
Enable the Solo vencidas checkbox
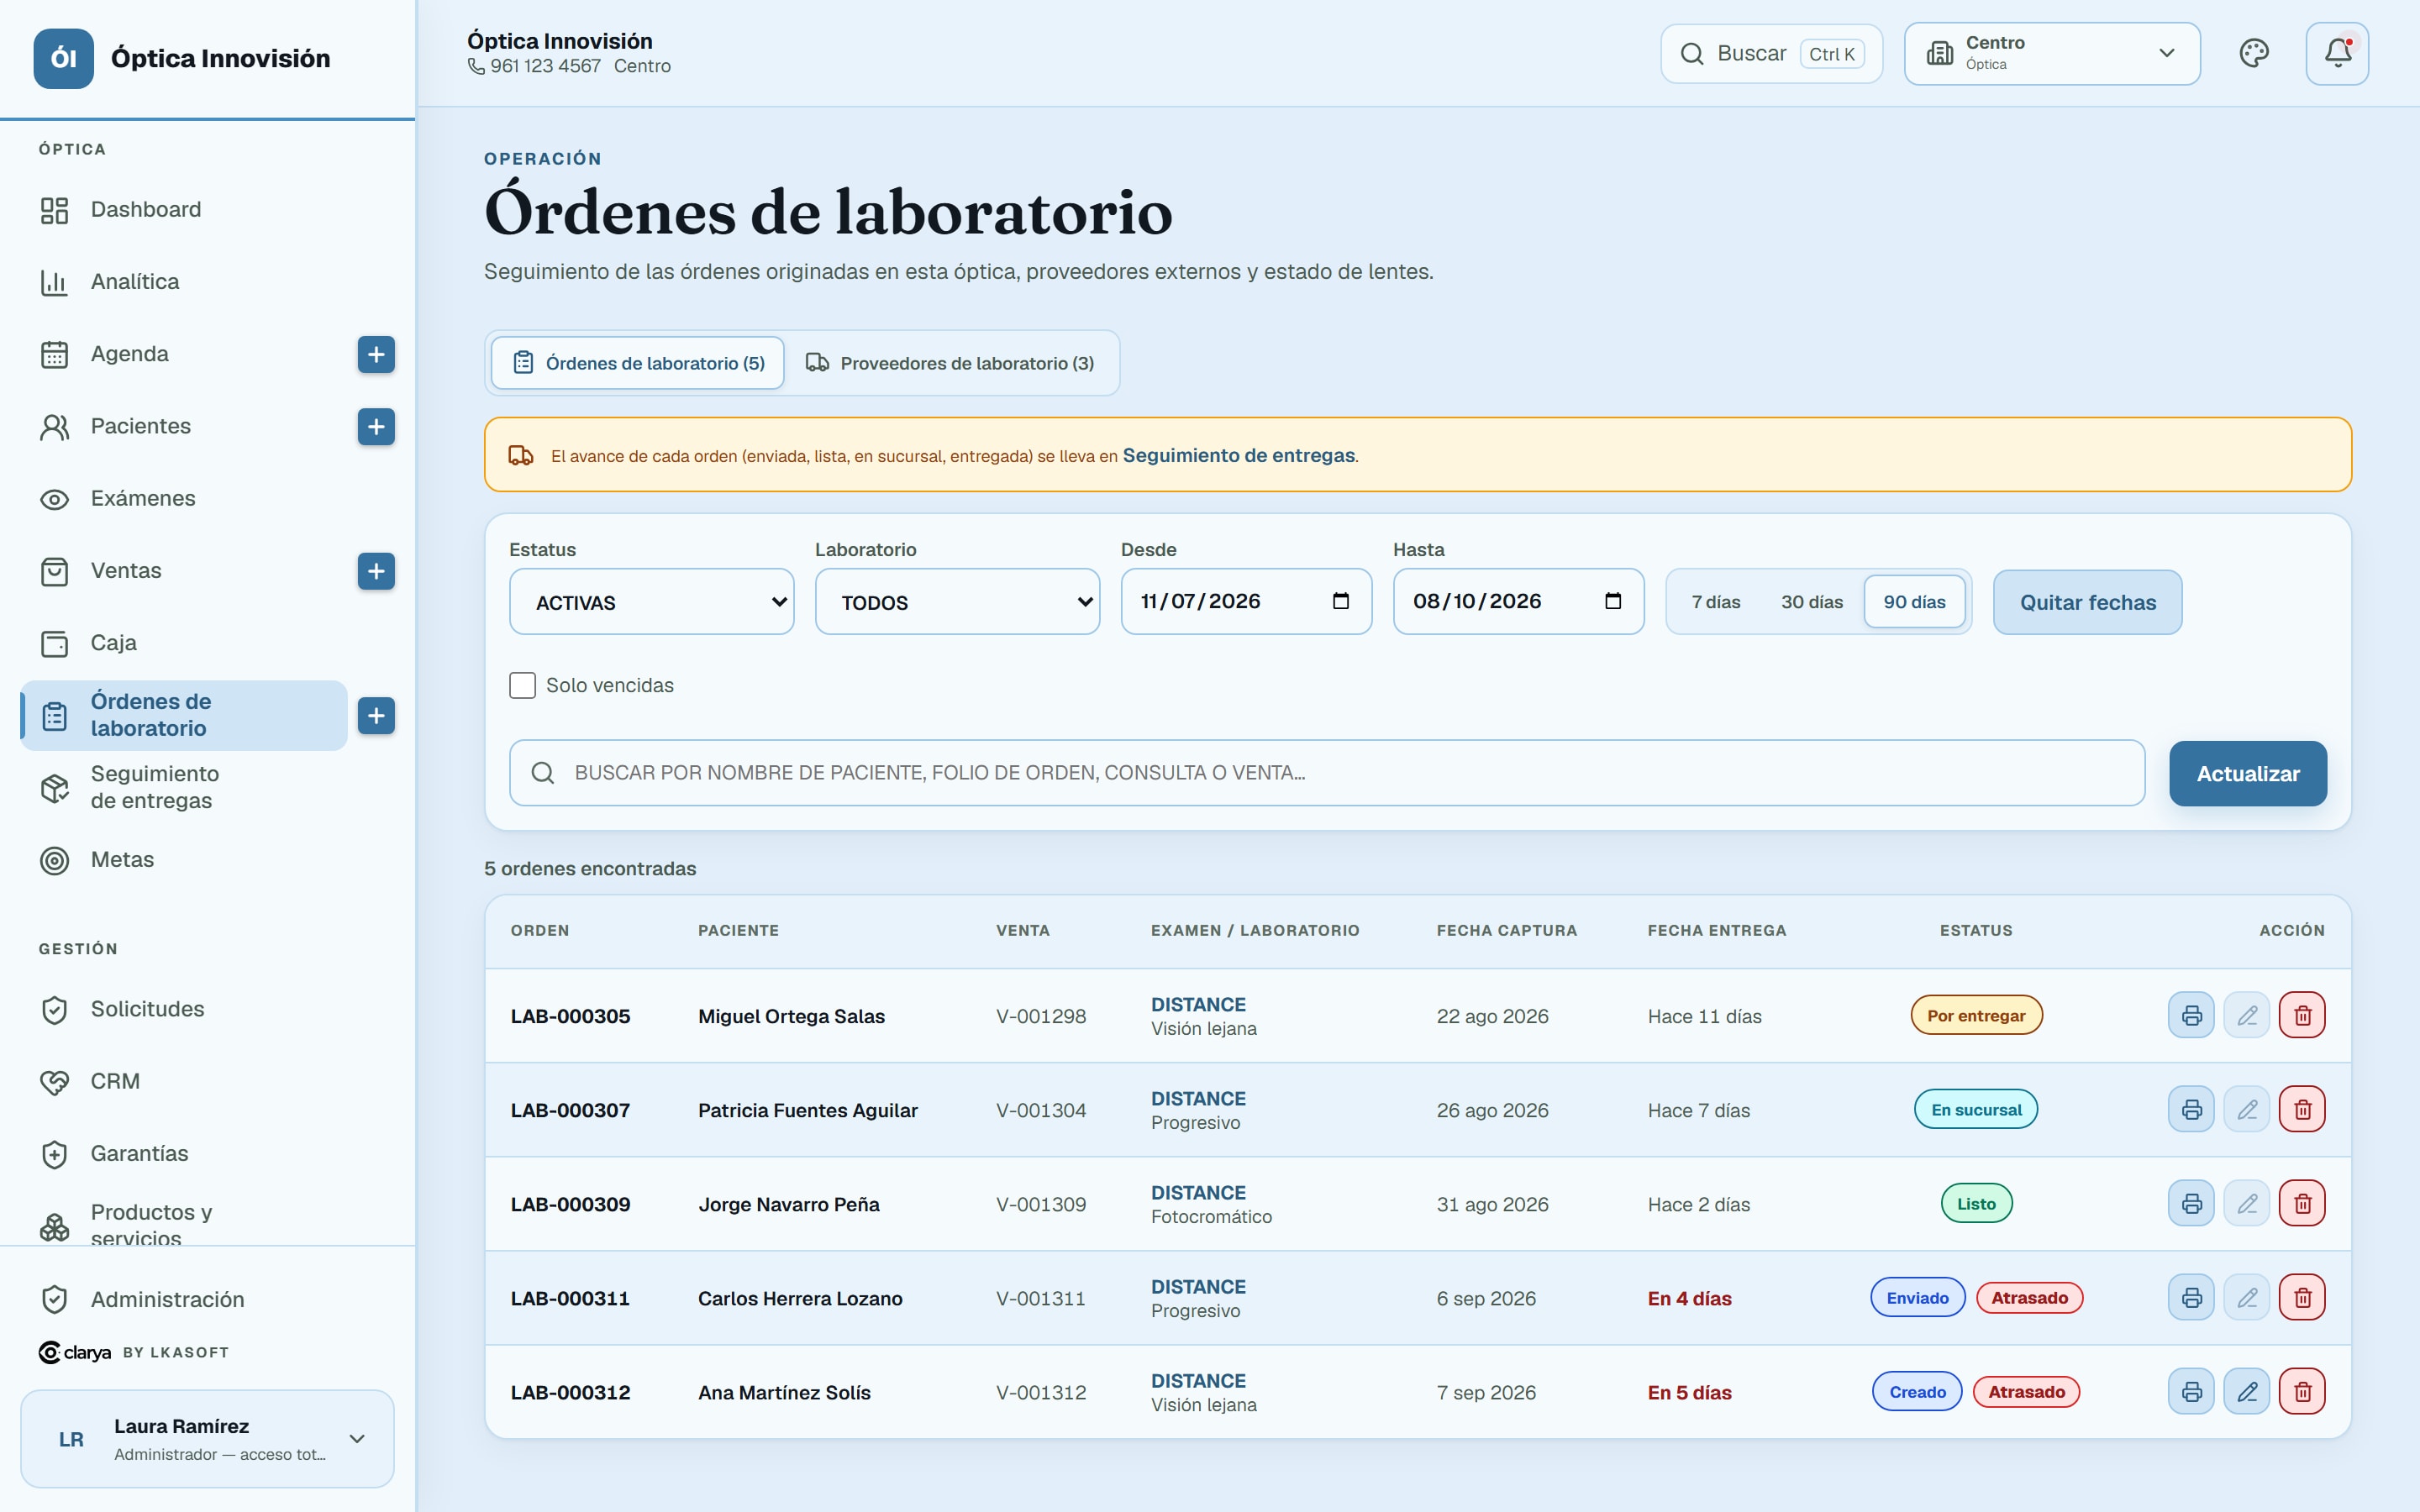click(522, 685)
